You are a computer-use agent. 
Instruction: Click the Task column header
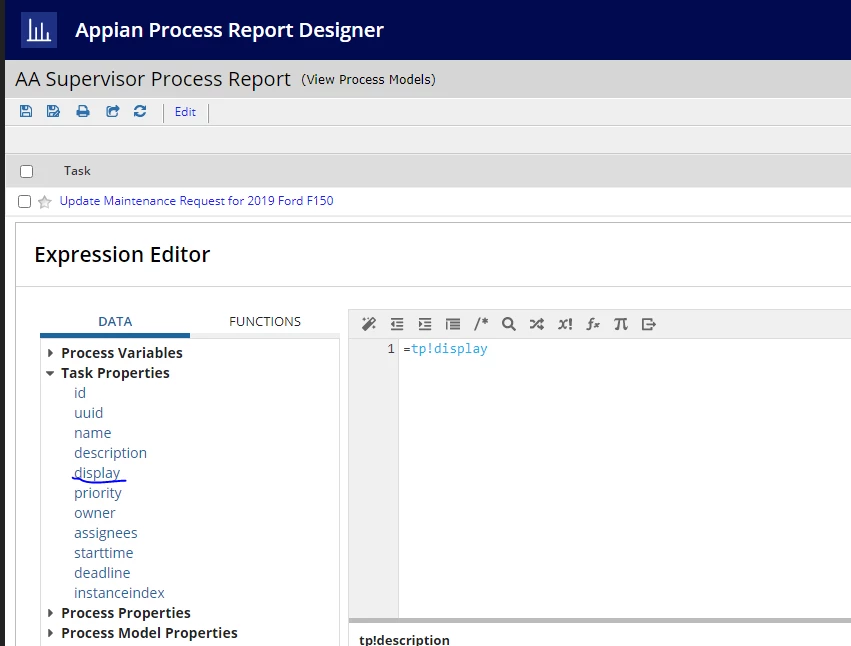(77, 170)
